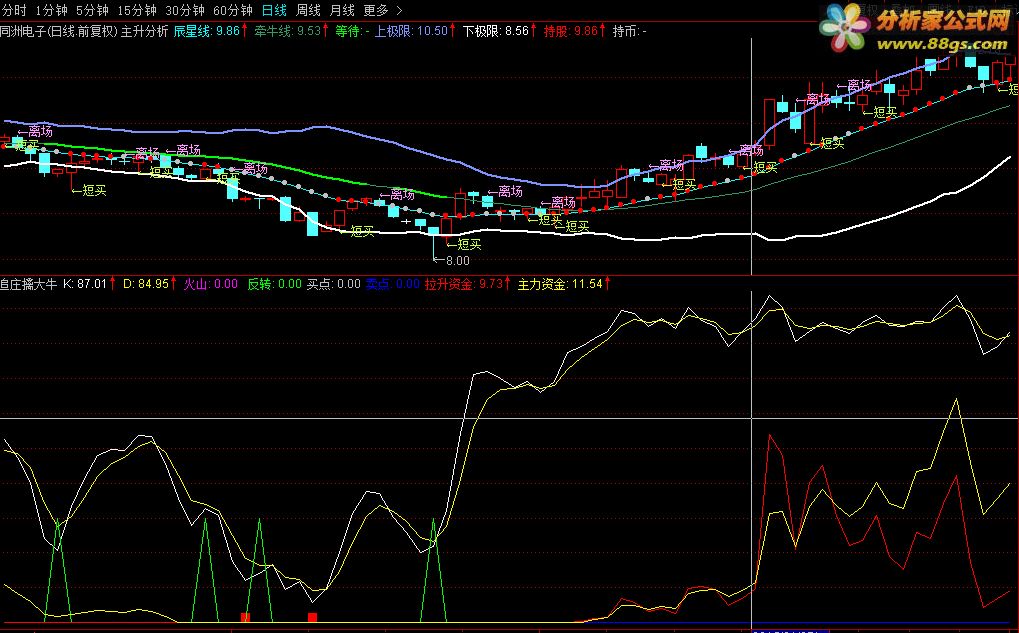
Task: Switch to the 周线 weekly chart tab
Action: pyautogui.click(x=308, y=10)
